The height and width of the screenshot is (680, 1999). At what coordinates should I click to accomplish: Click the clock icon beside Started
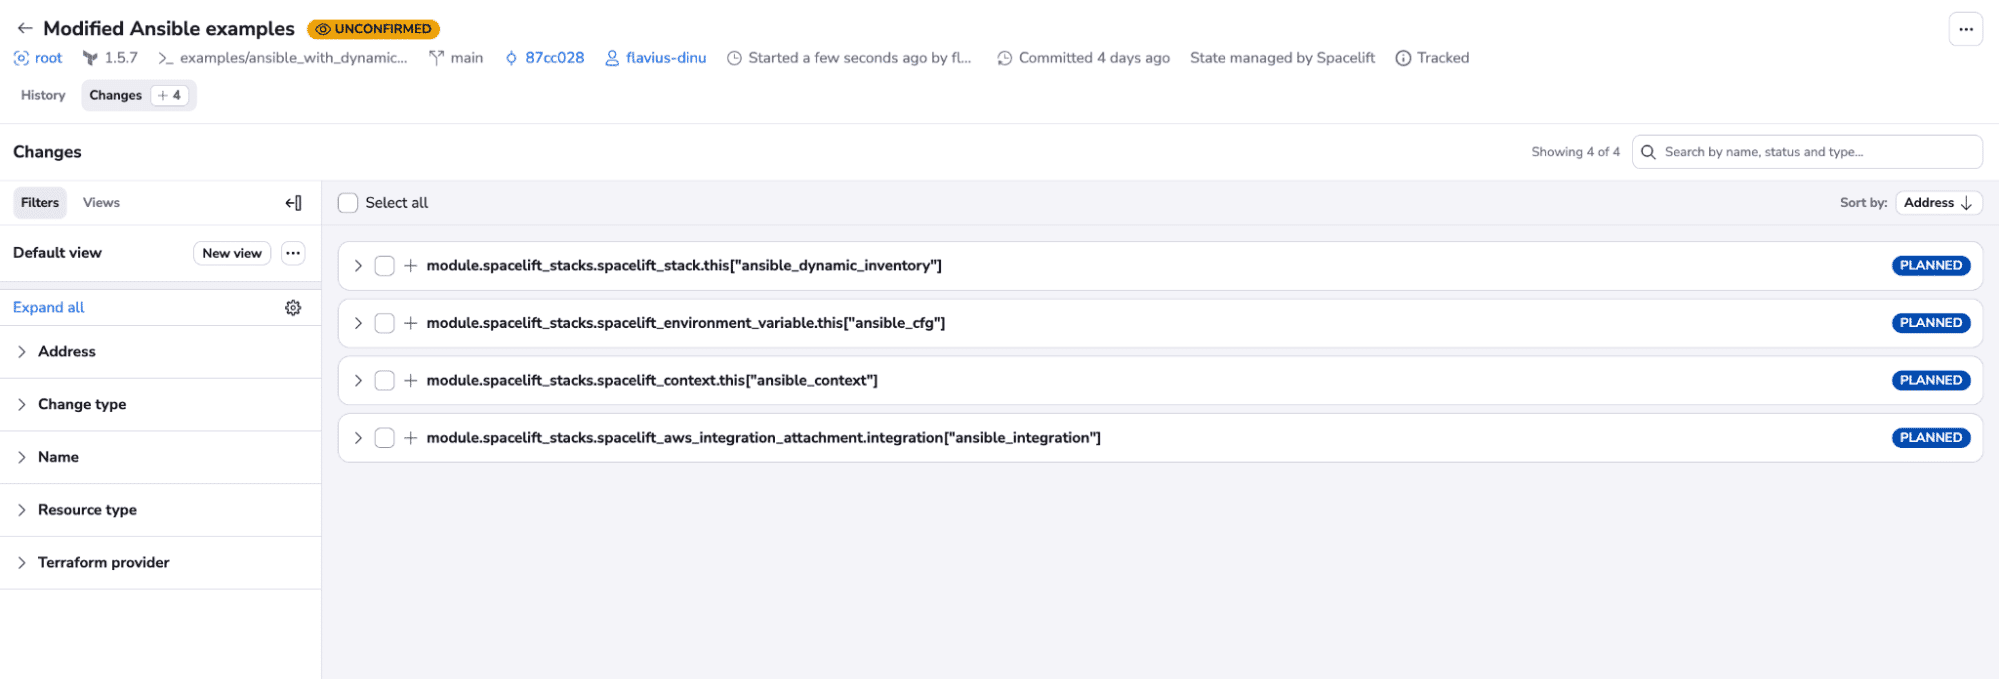(734, 58)
